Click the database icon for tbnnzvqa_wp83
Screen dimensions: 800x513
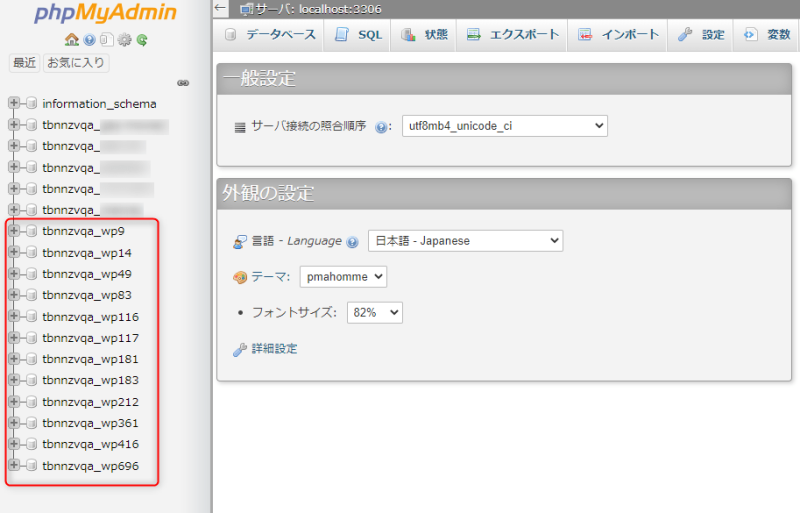pyautogui.click(x=32, y=295)
